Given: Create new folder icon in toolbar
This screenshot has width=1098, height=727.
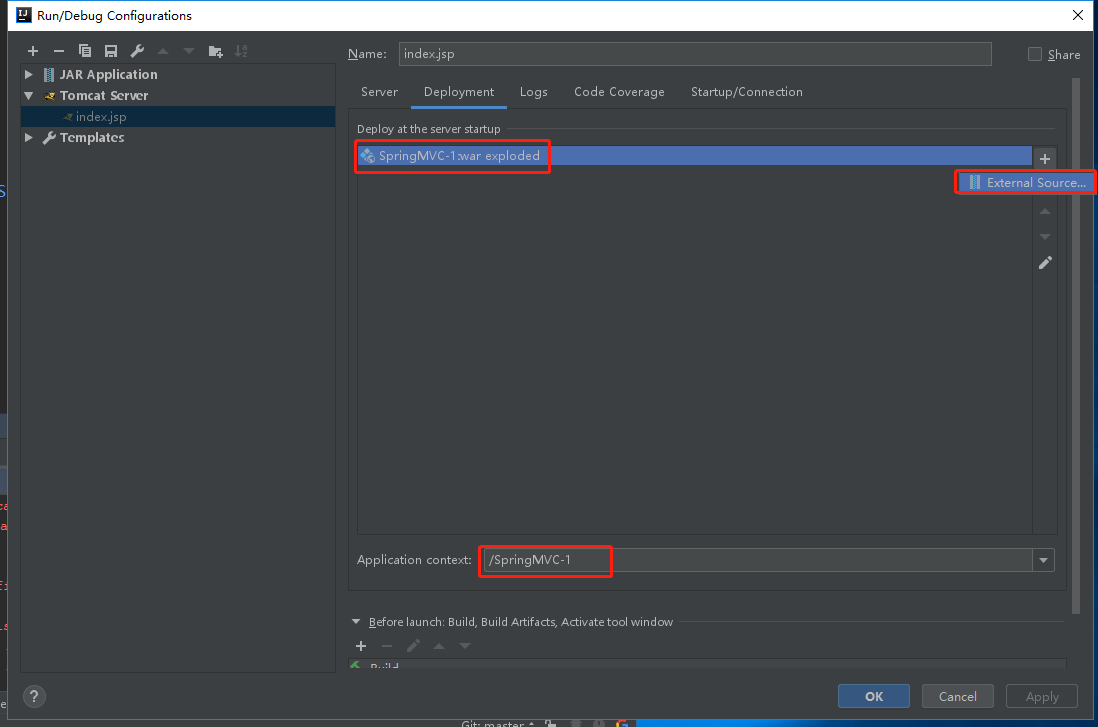Looking at the screenshot, I should [x=216, y=51].
